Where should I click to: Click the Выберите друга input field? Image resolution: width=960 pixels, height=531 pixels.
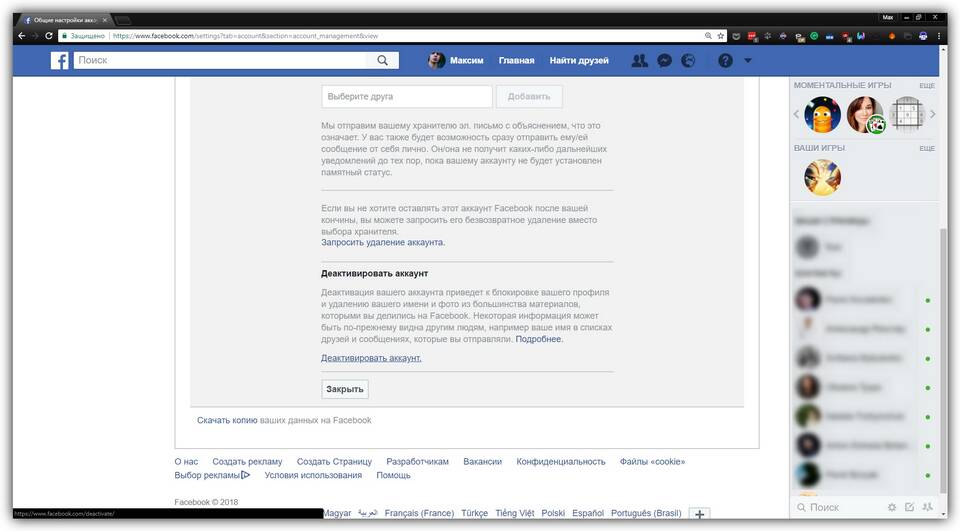(x=407, y=97)
